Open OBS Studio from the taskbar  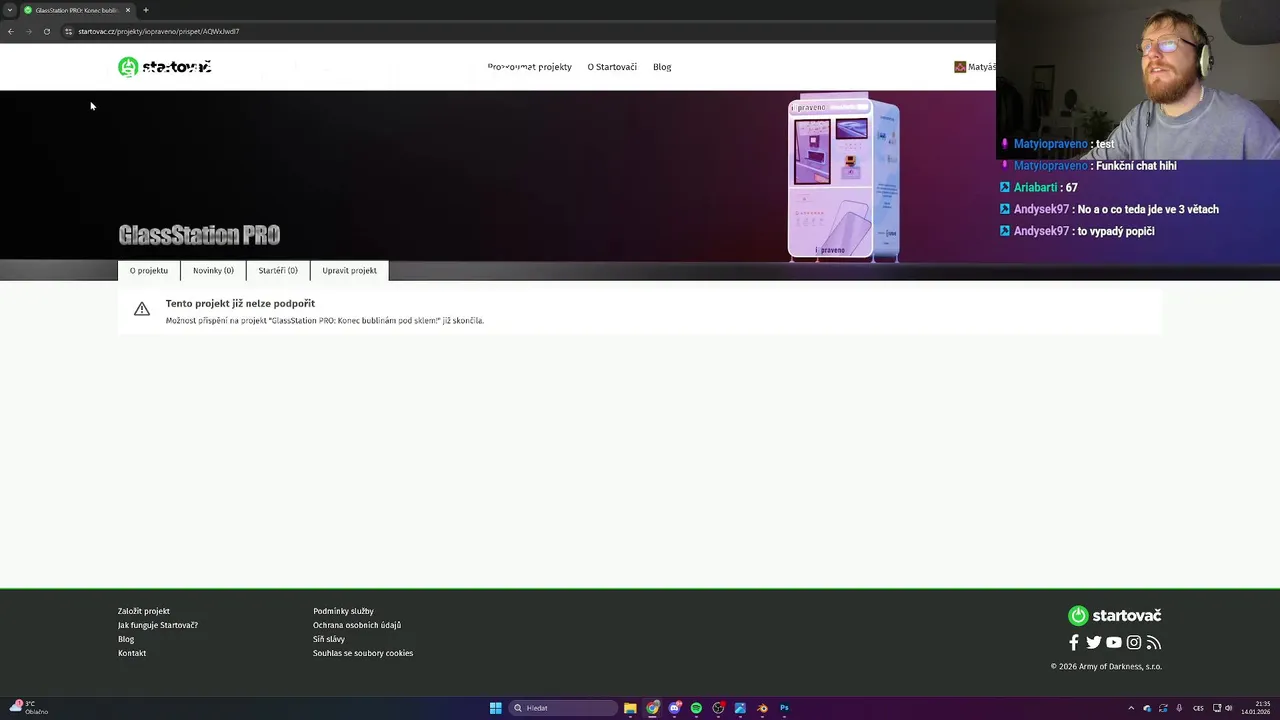pos(718,708)
